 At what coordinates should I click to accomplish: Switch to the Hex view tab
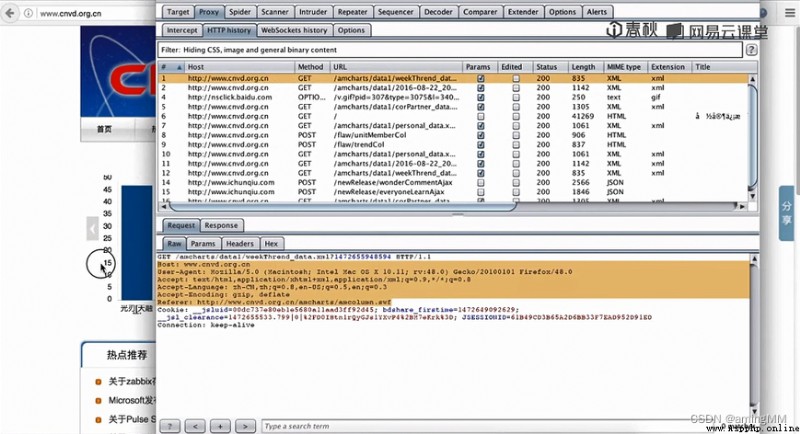[271, 244]
